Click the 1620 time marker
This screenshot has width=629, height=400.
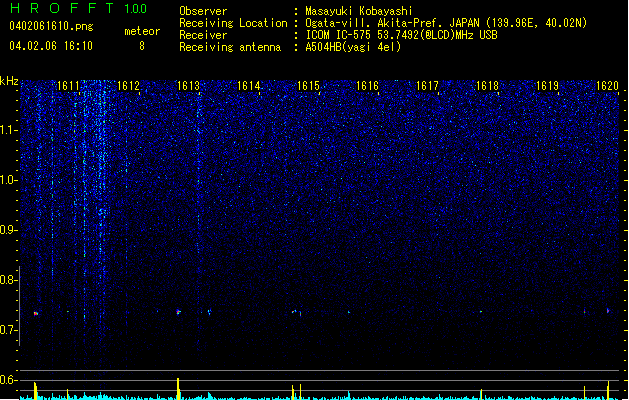point(607,86)
